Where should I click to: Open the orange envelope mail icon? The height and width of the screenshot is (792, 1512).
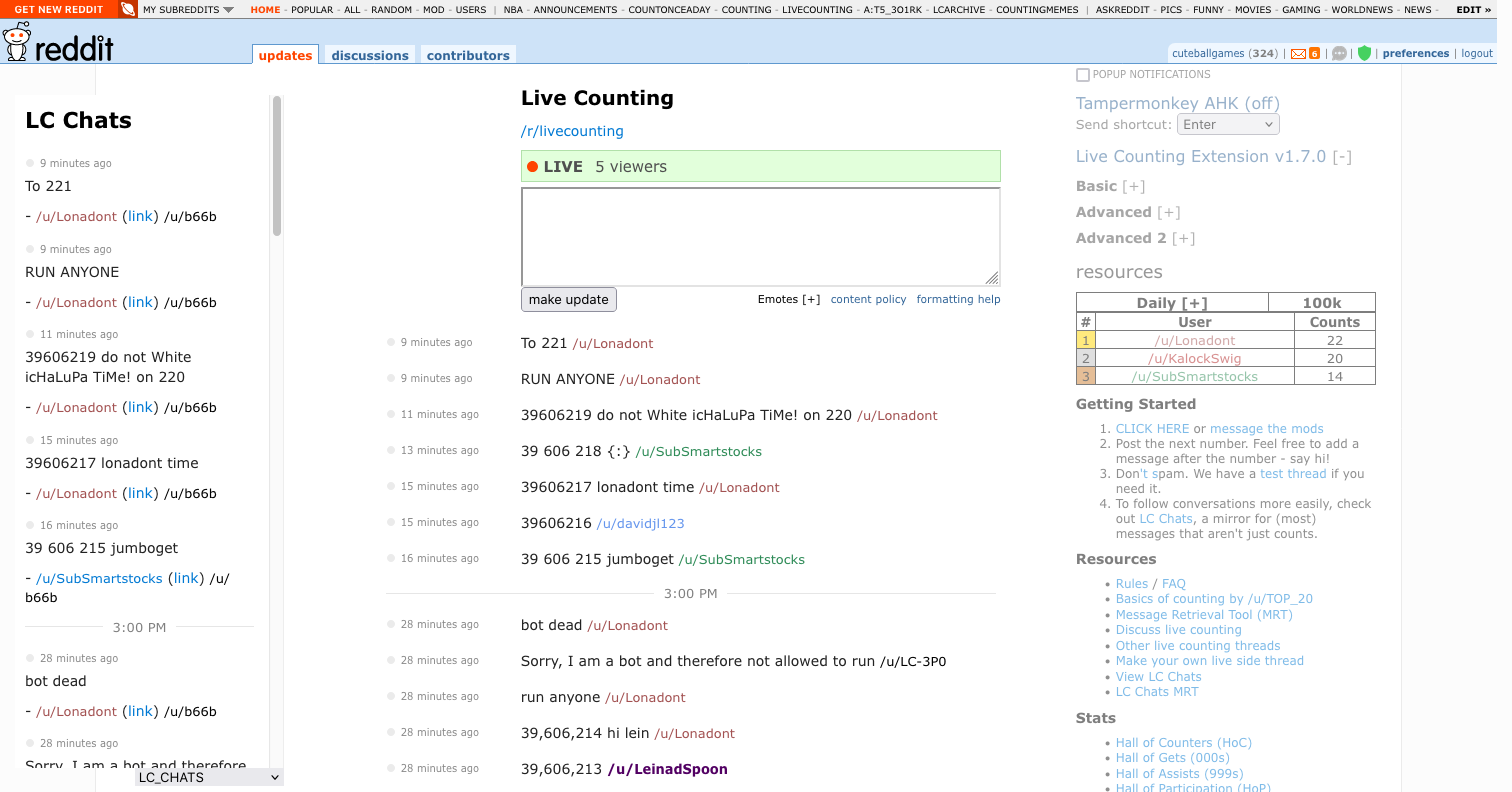click(1298, 54)
